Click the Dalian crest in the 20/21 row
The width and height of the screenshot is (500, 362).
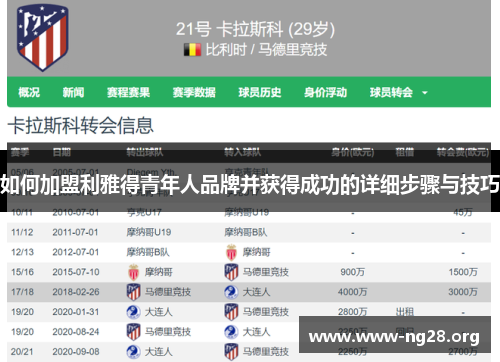(133, 352)
